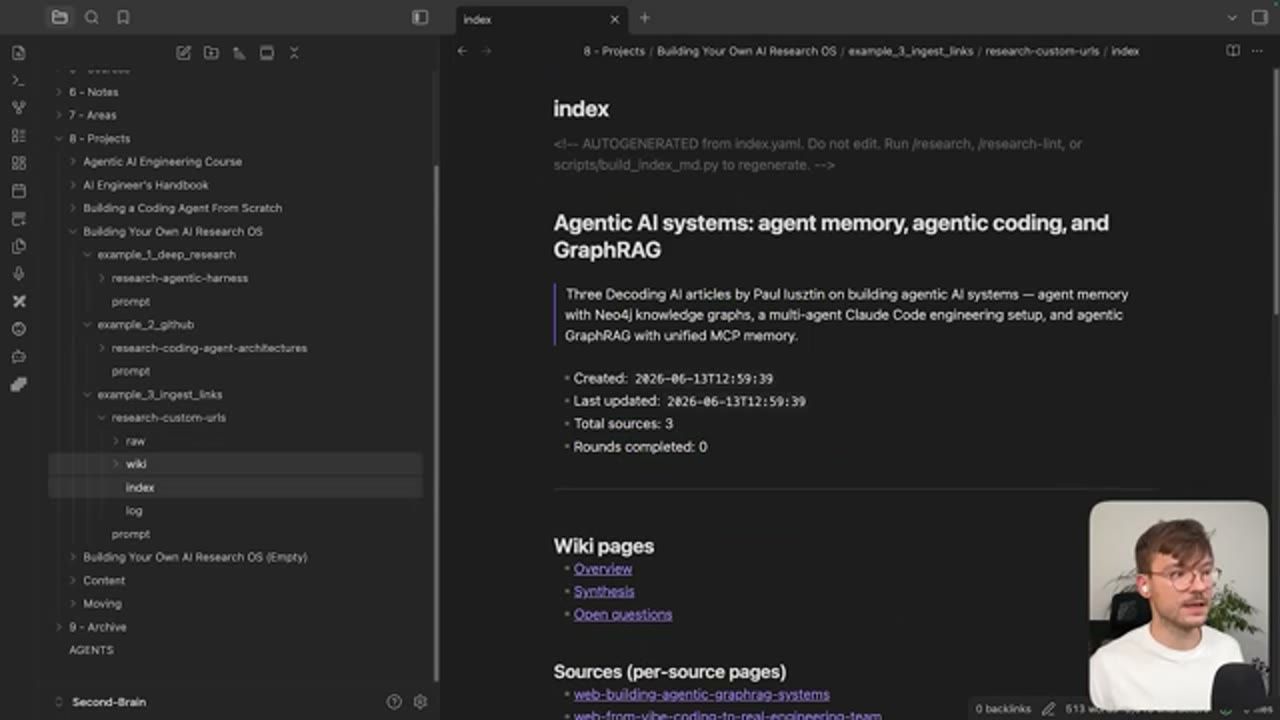The height and width of the screenshot is (720, 1280).
Task: Click the research-custom-urls breadcrumb
Action: pos(1042,51)
